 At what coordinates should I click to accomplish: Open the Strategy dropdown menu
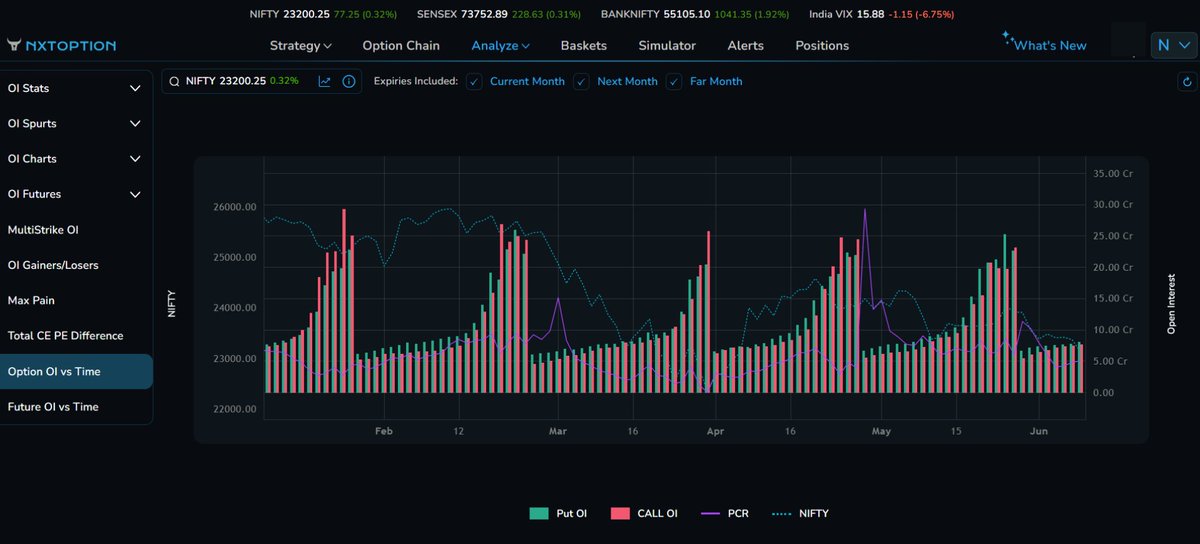coord(300,45)
